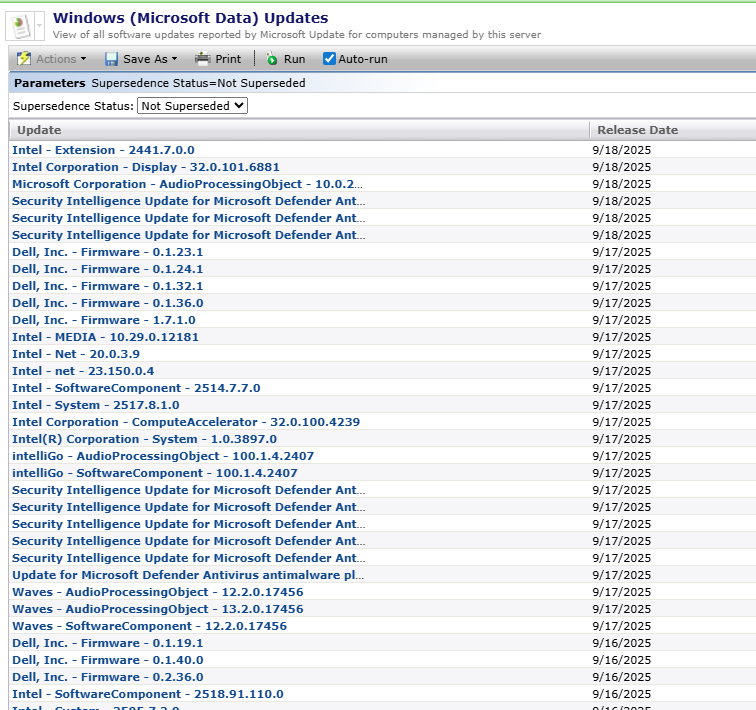Click release date of Firmware 0.1.19.1 row
Viewport: 756px width, 710px height.
pyautogui.click(x=621, y=643)
